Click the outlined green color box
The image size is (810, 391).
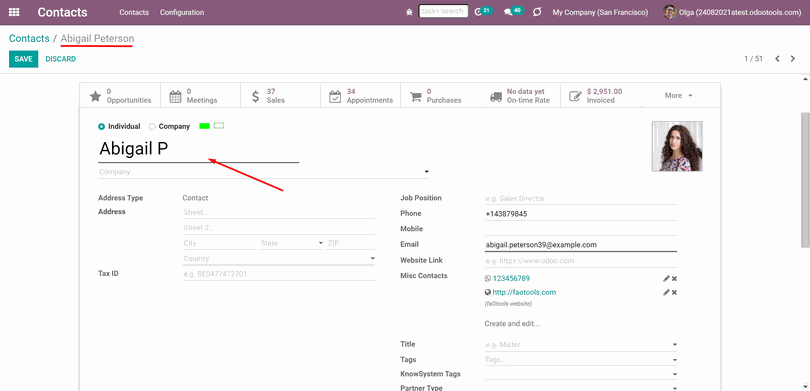[x=219, y=126]
